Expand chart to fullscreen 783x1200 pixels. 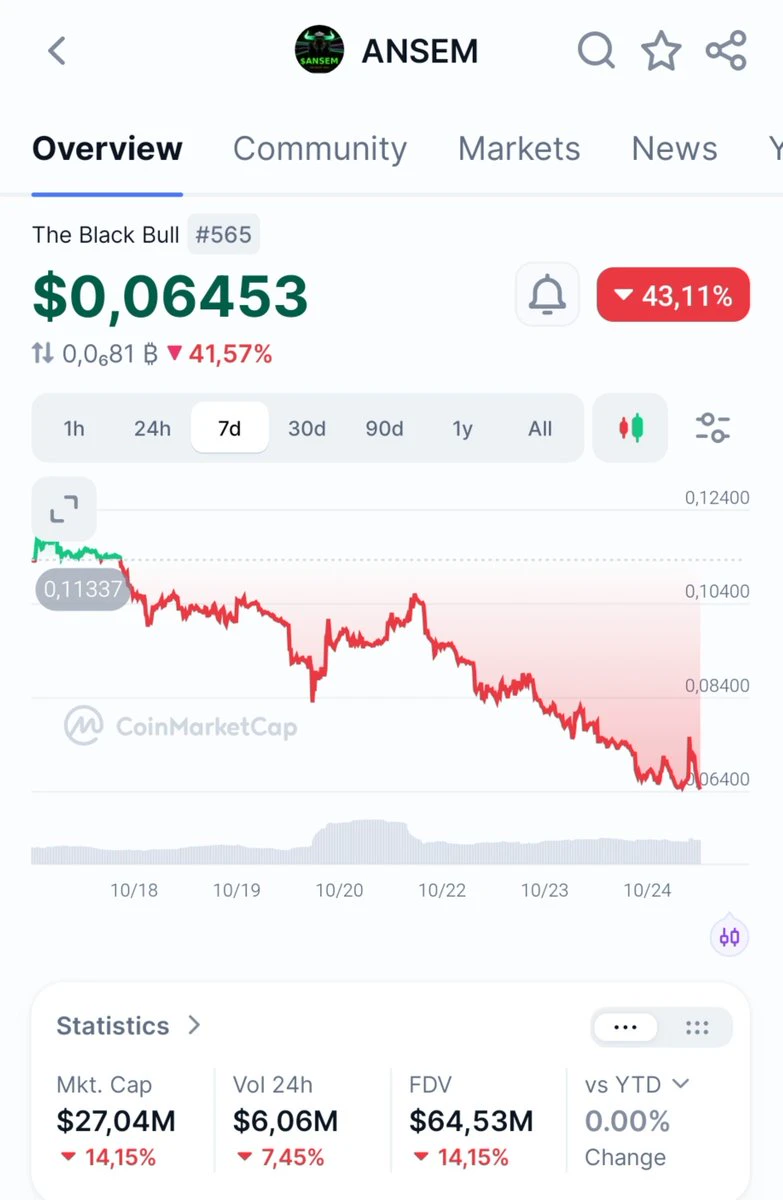[64, 509]
